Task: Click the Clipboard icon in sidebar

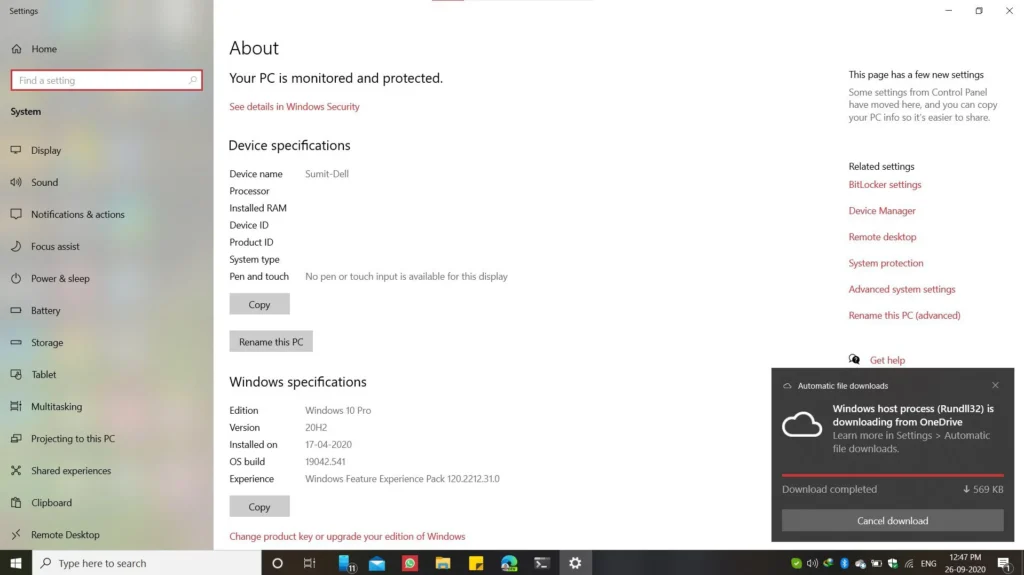Action: click(x=16, y=502)
